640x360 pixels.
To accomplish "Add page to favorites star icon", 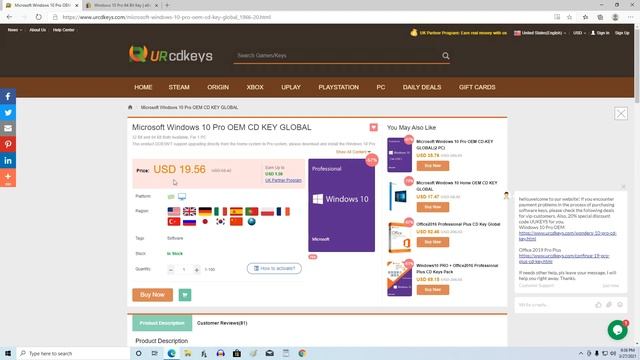I will [569, 17].
